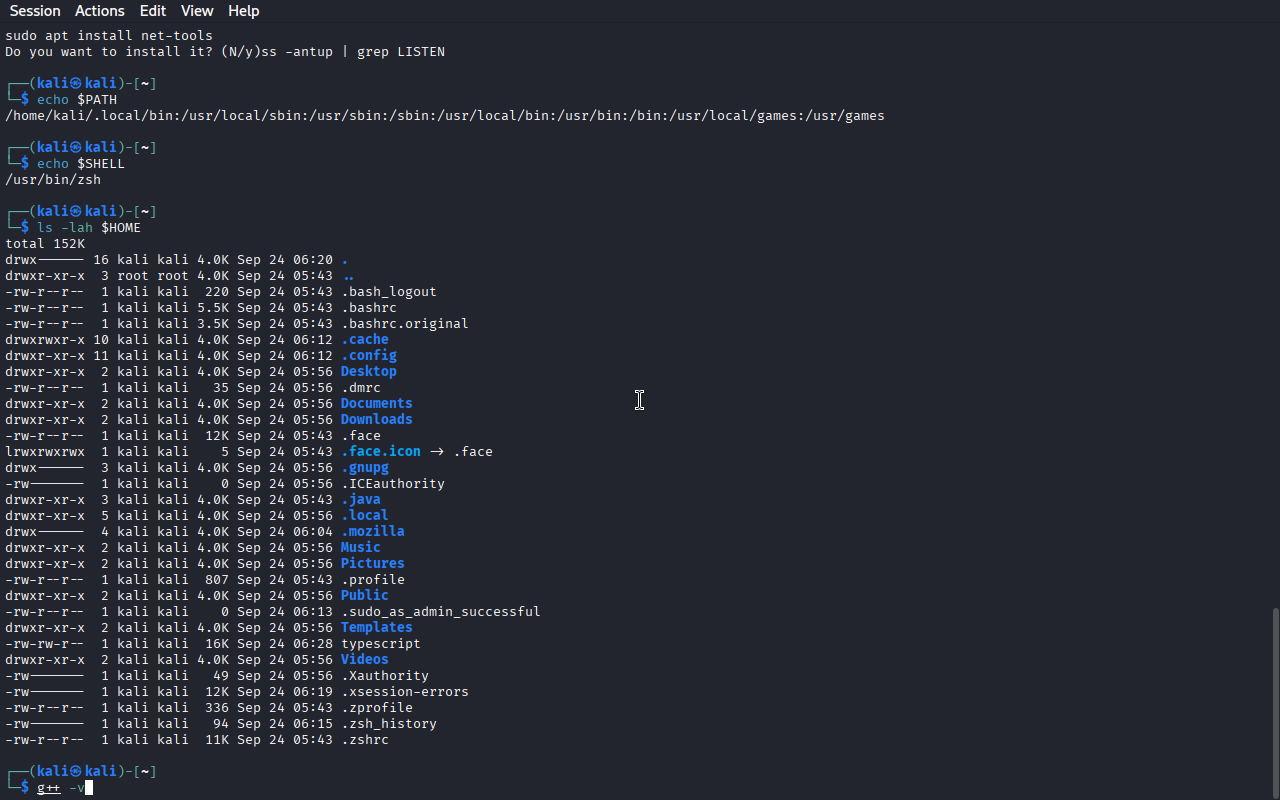Open the Session menu
1280x800 pixels.
tap(35, 11)
